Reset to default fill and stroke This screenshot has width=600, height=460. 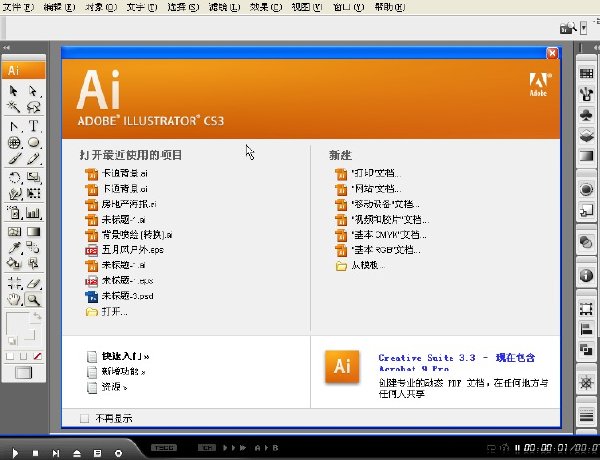pos(12,340)
